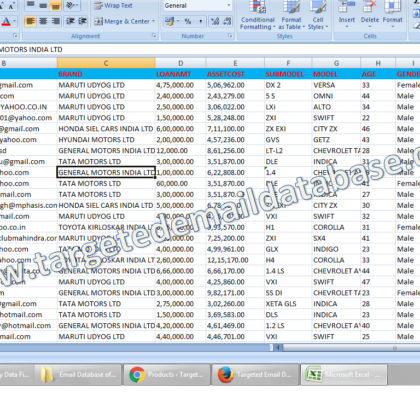Apply Accounting Number Format icon

pos(169,22)
